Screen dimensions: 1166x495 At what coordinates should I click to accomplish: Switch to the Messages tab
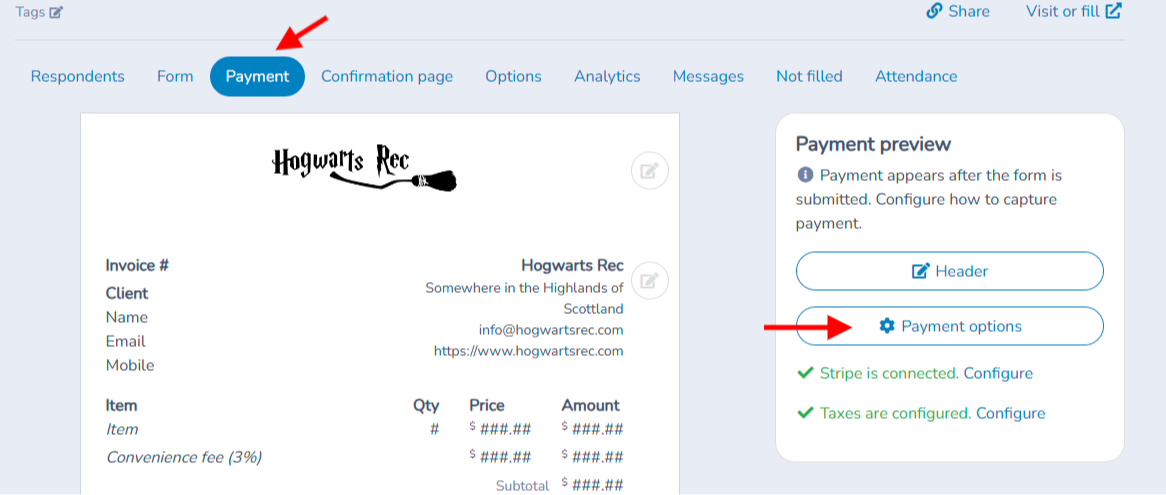[708, 76]
